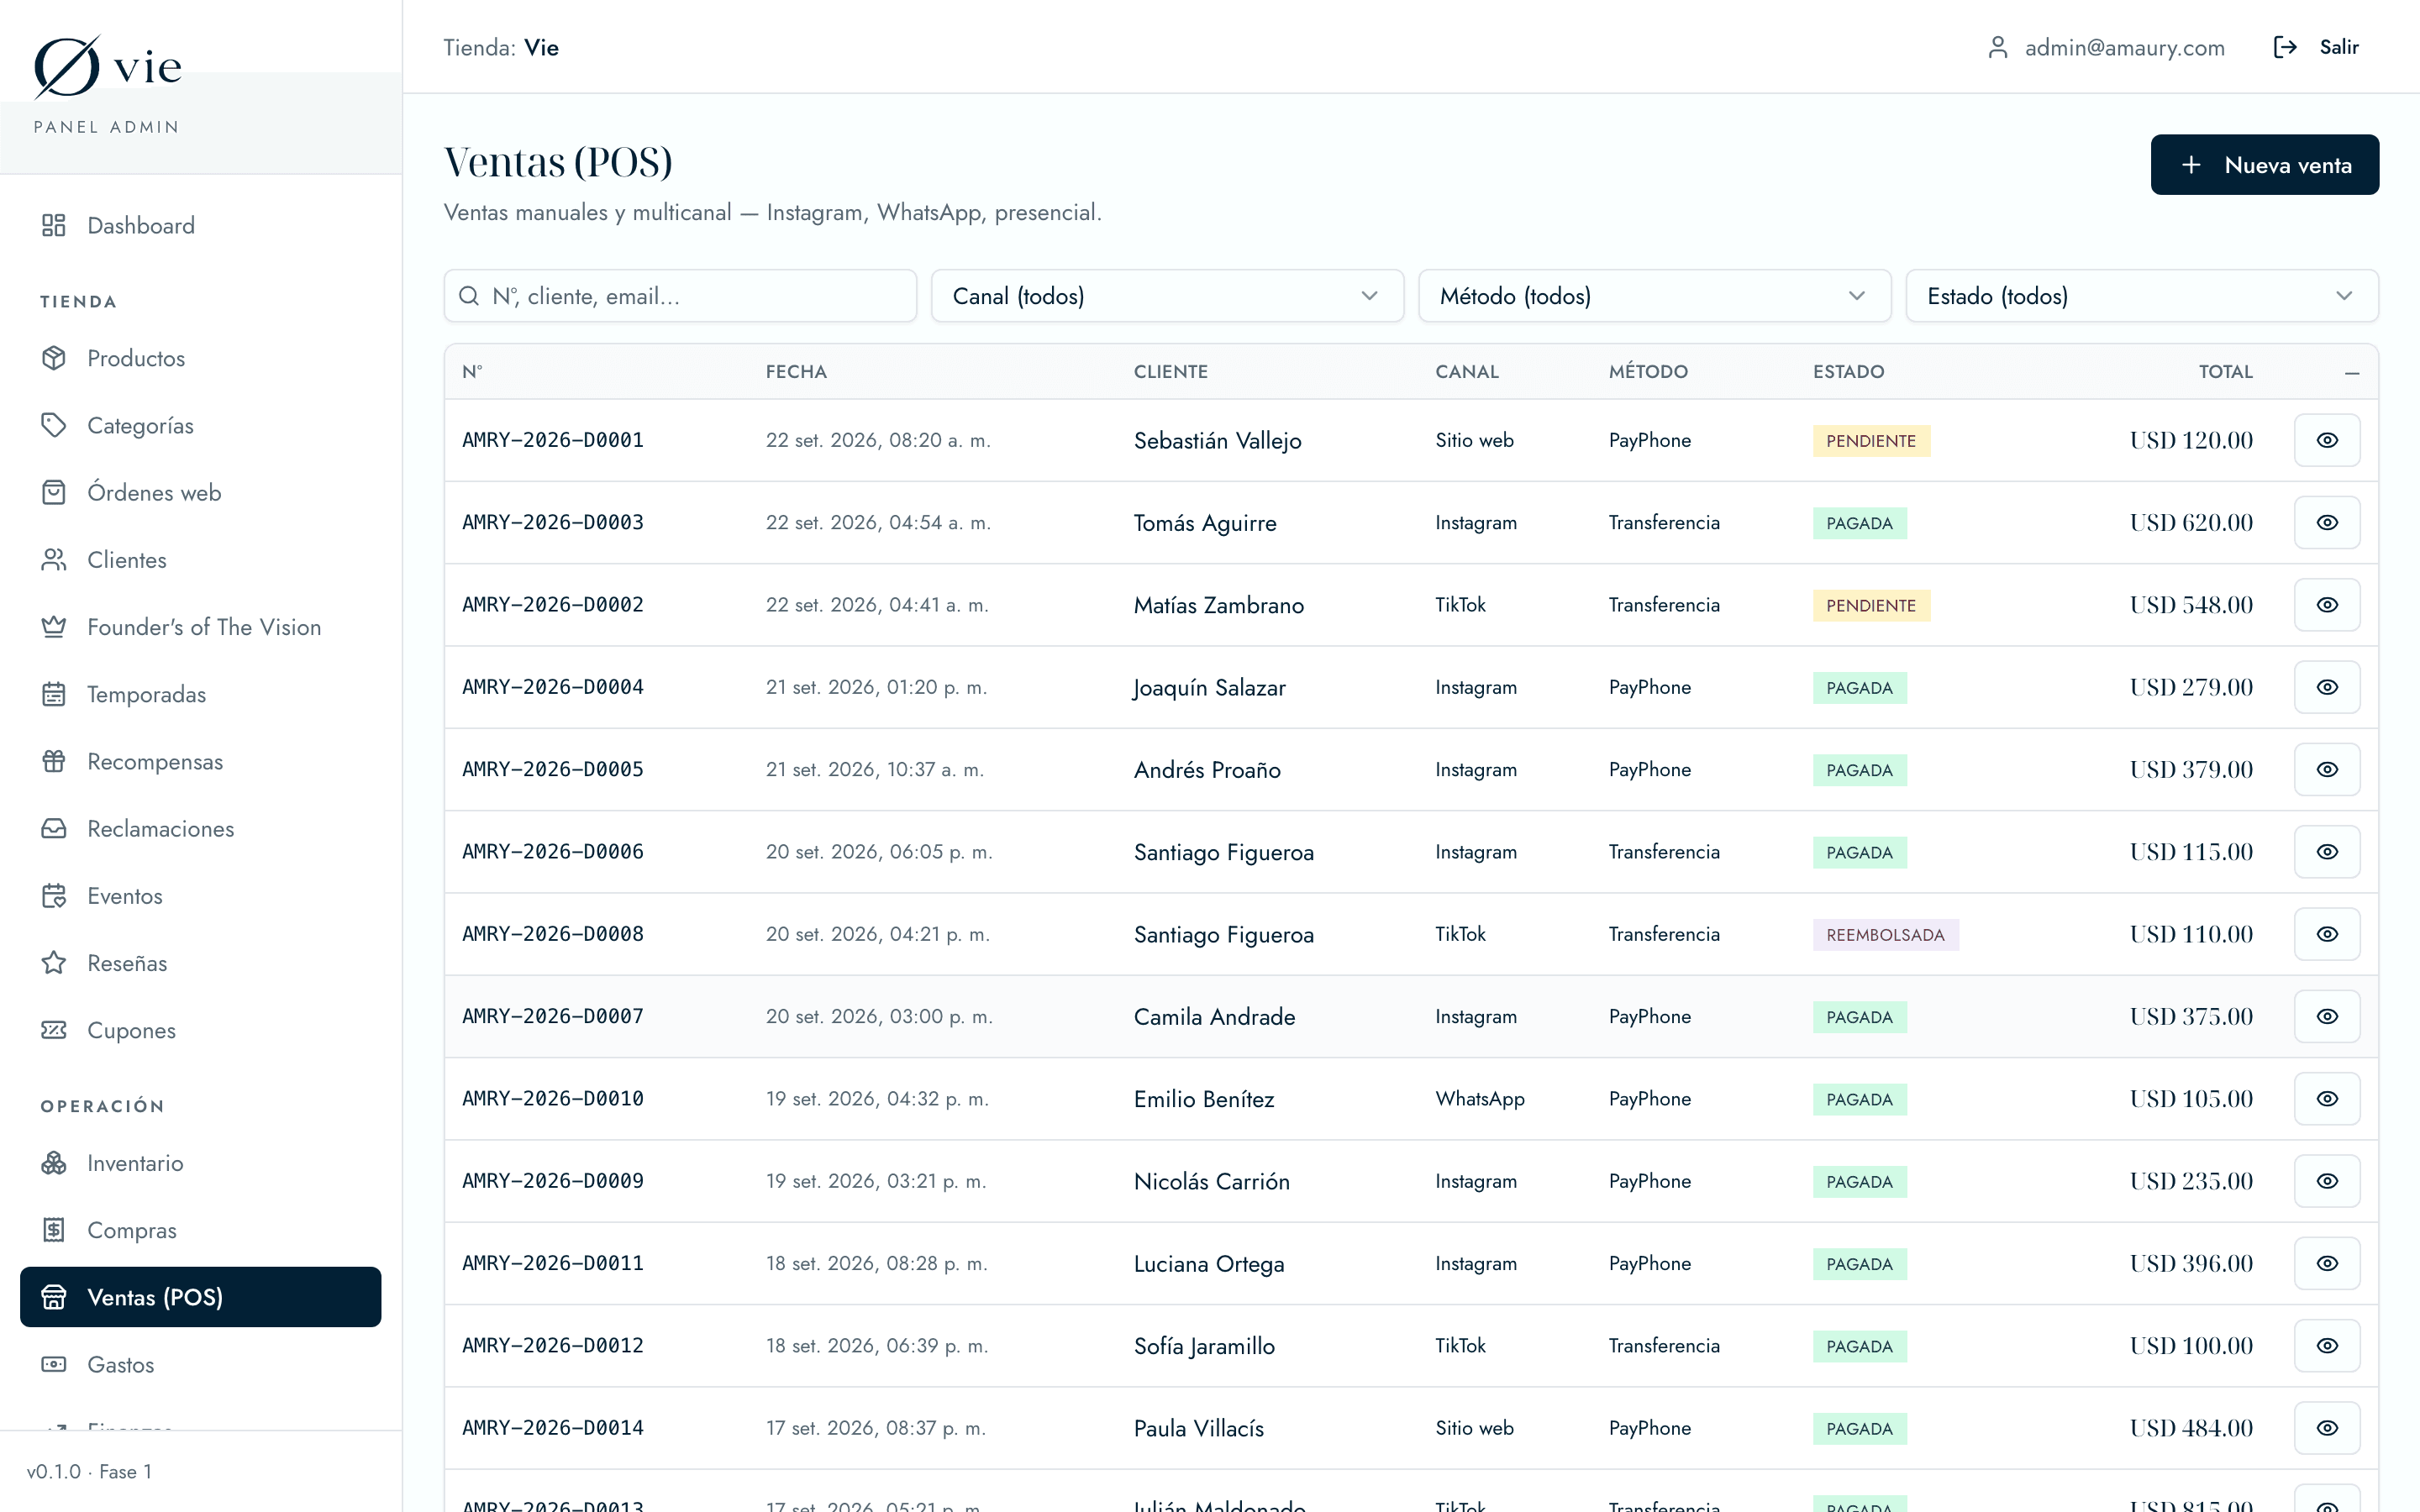Click the Categorías tag icon
Viewport: 2420px width, 1512px height.
54,425
